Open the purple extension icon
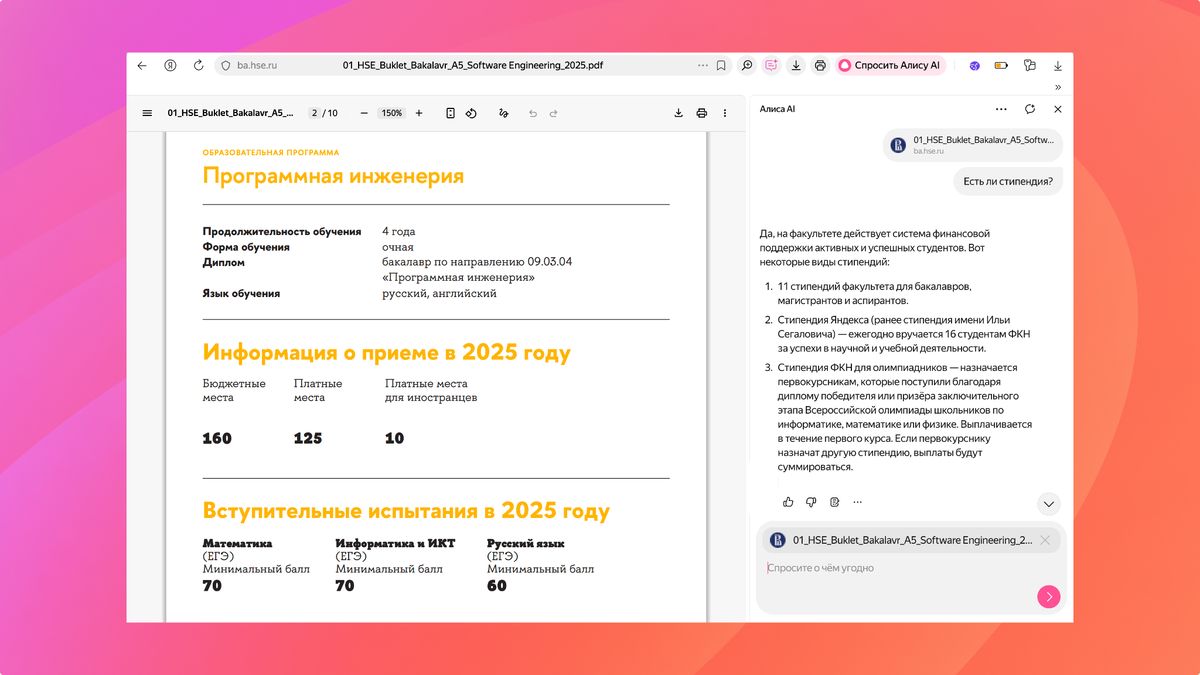 pyautogui.click(x=975, y=66)
